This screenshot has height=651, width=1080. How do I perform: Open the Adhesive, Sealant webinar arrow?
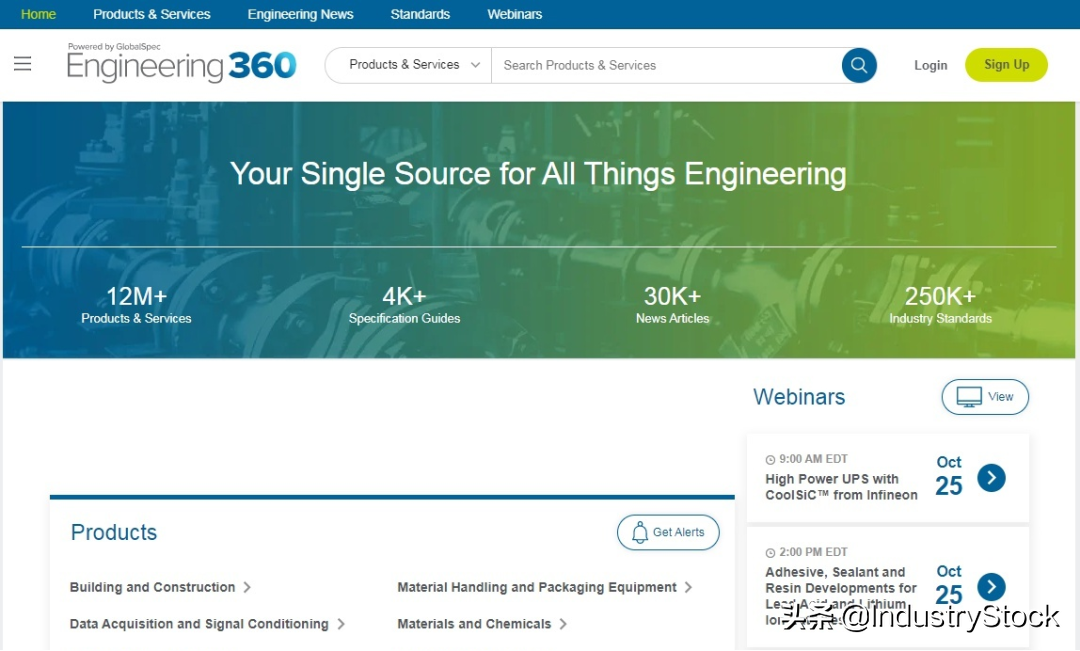click(991, 587)
